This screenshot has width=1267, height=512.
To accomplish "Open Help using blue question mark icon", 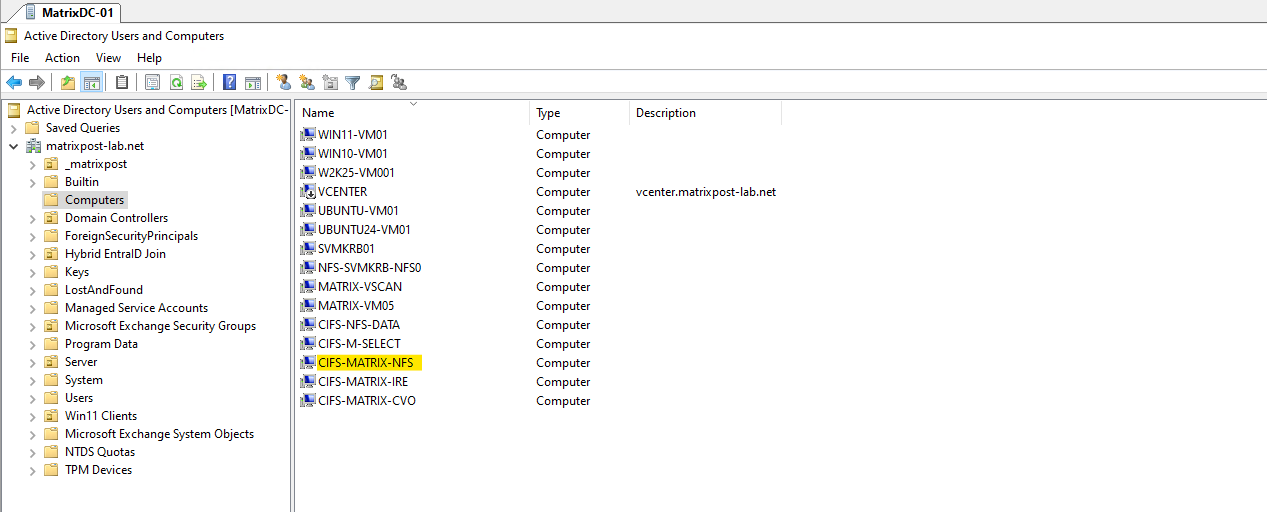I will click(230, 82).
